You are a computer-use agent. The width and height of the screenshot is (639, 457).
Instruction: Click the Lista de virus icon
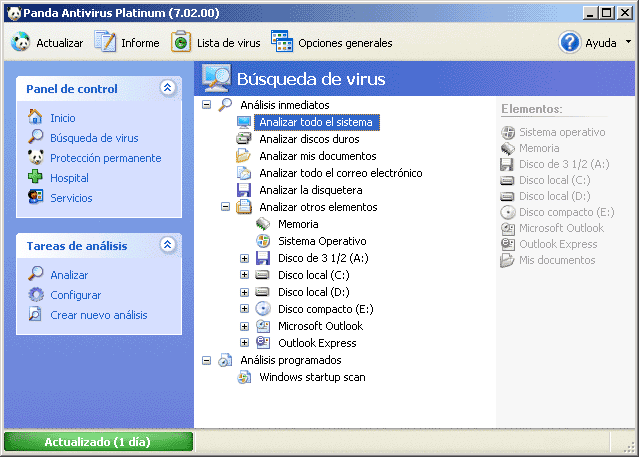(181, 42)
